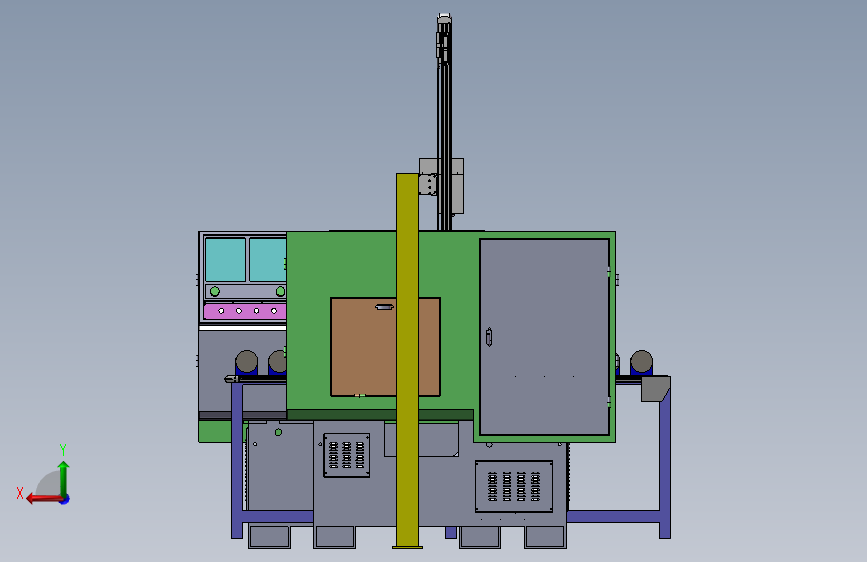Click the small green indicator on the lower-left gray panel
Viewport: 867px width, 562px height.
(278, 433)
